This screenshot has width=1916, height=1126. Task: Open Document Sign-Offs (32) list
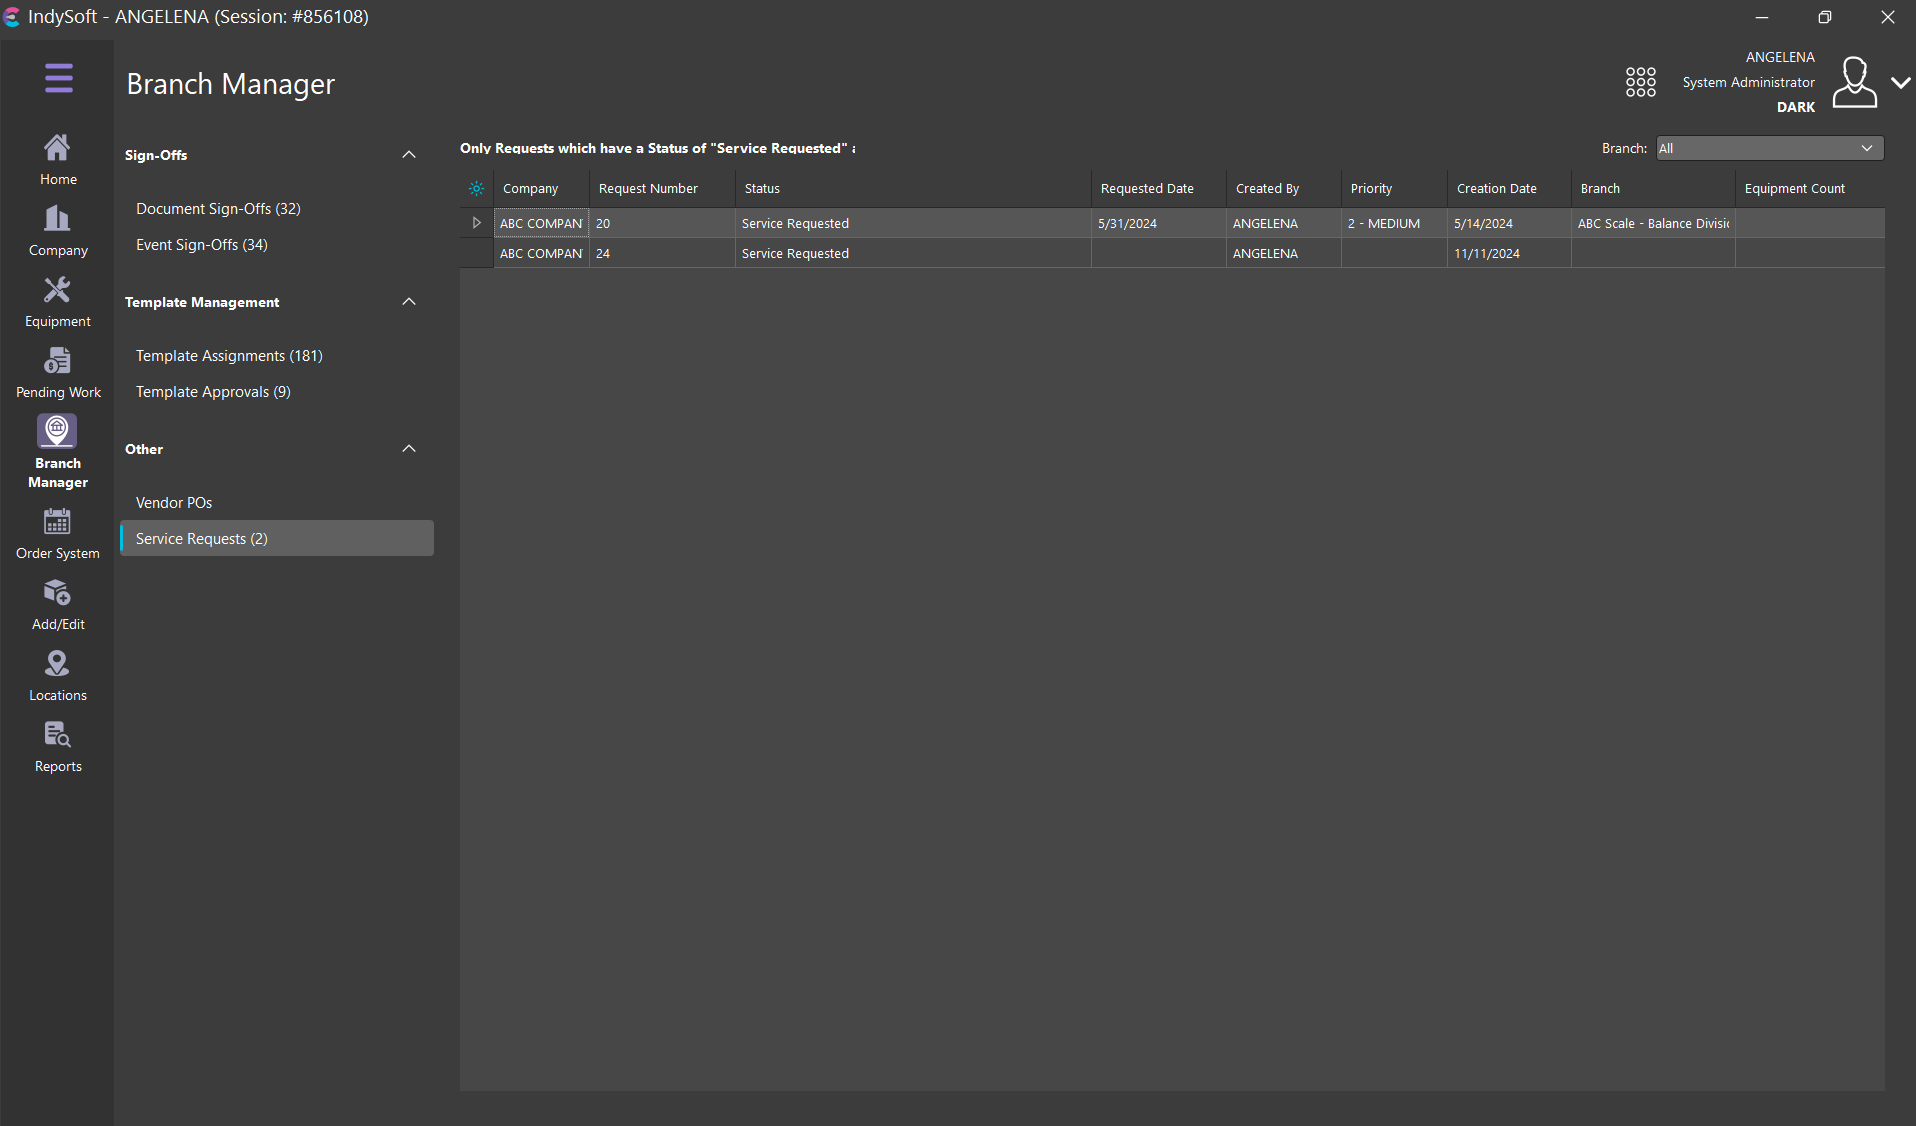(218, 209)
